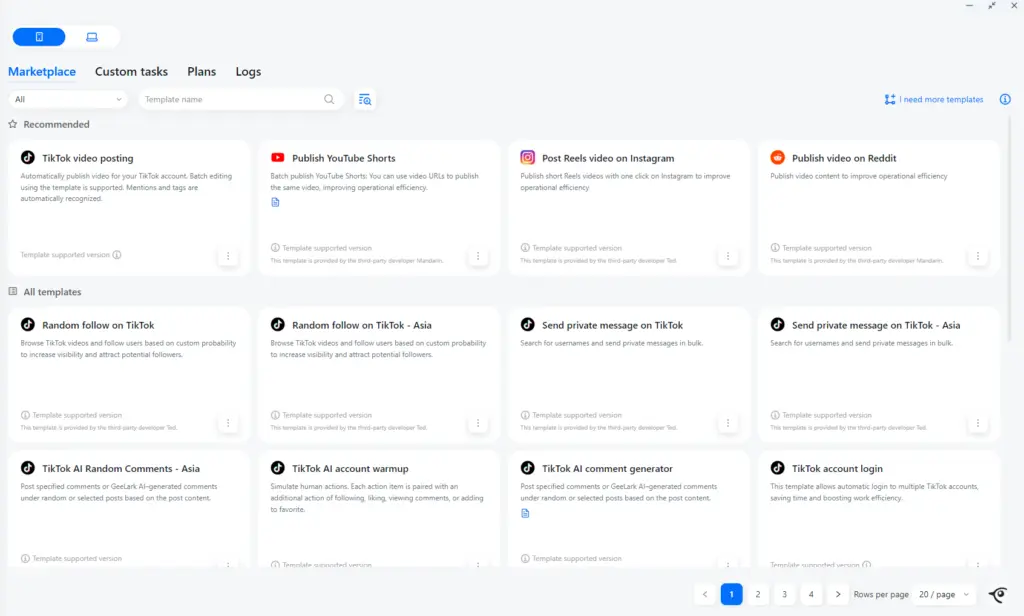Switch to the mobile phone view toggle
1024x616 pixels.
(39, 37)
